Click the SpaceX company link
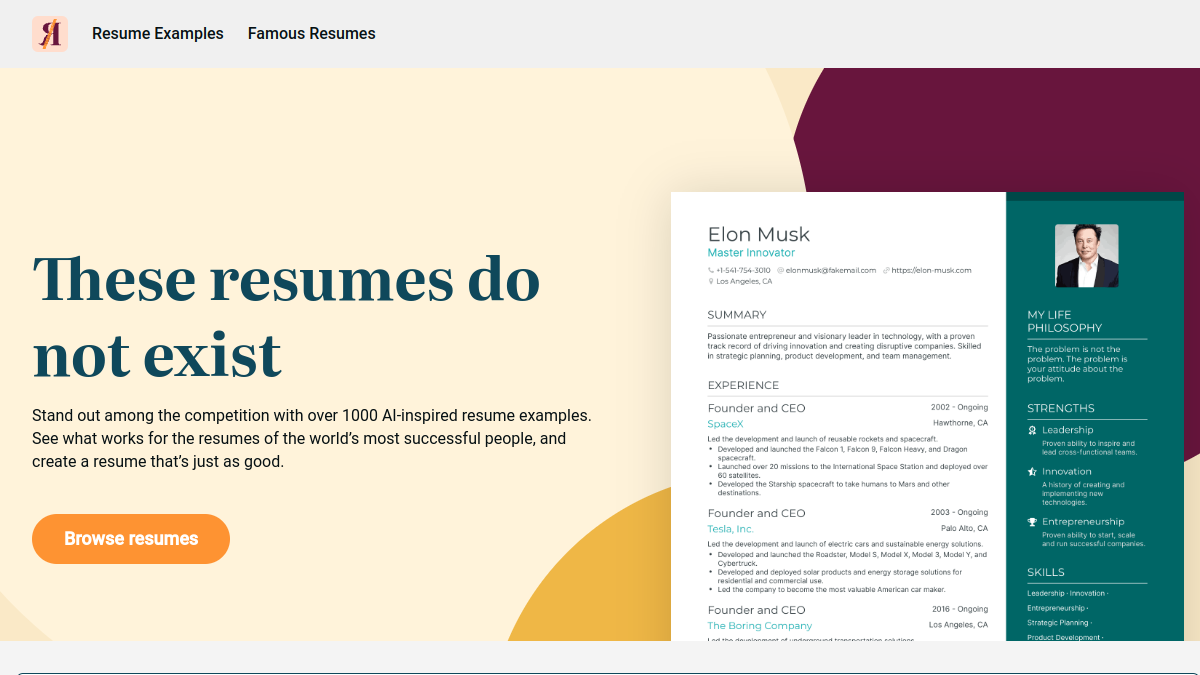1200x675 pixels. tap(725, 424)
